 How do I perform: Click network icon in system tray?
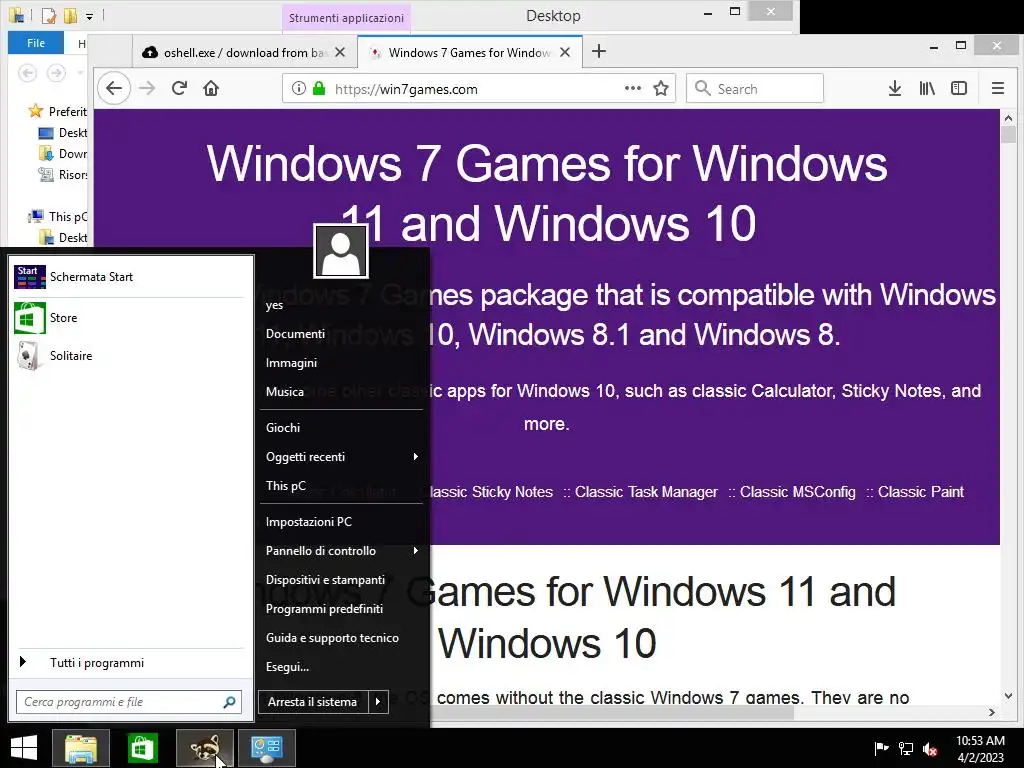906,748
